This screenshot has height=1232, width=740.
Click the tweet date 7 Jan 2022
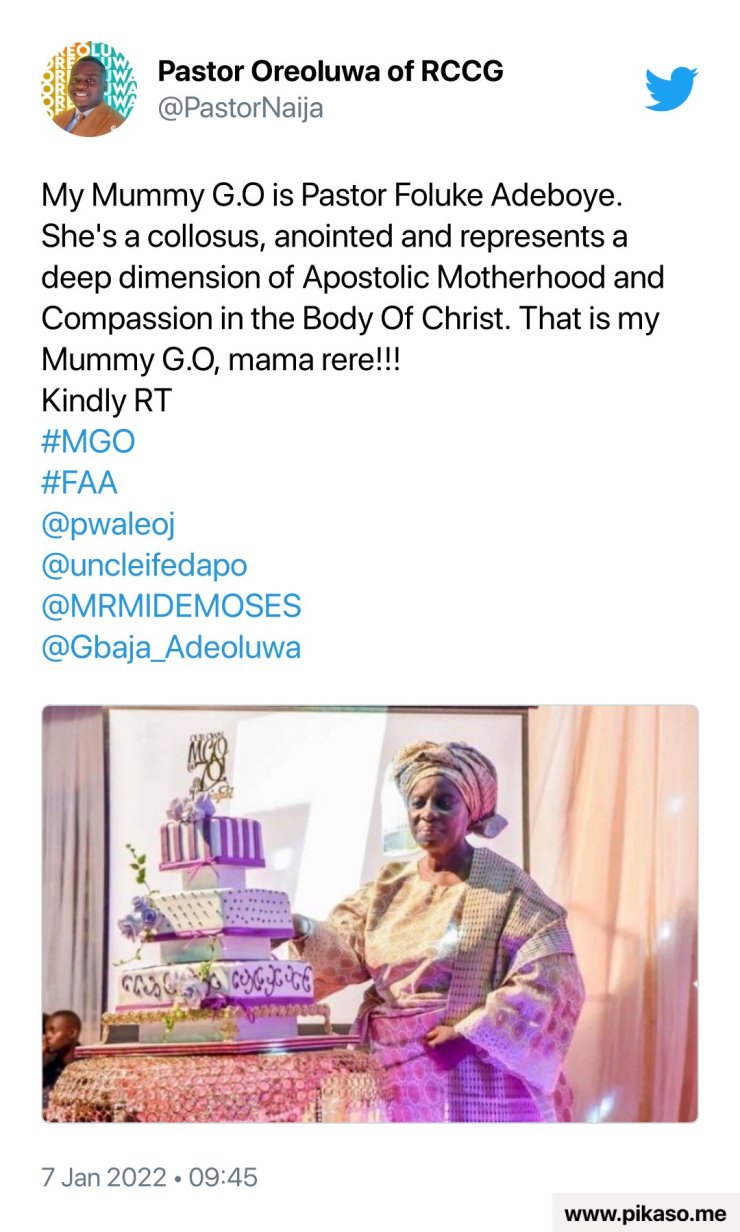pyautogui.click(x=103, y=1177)
